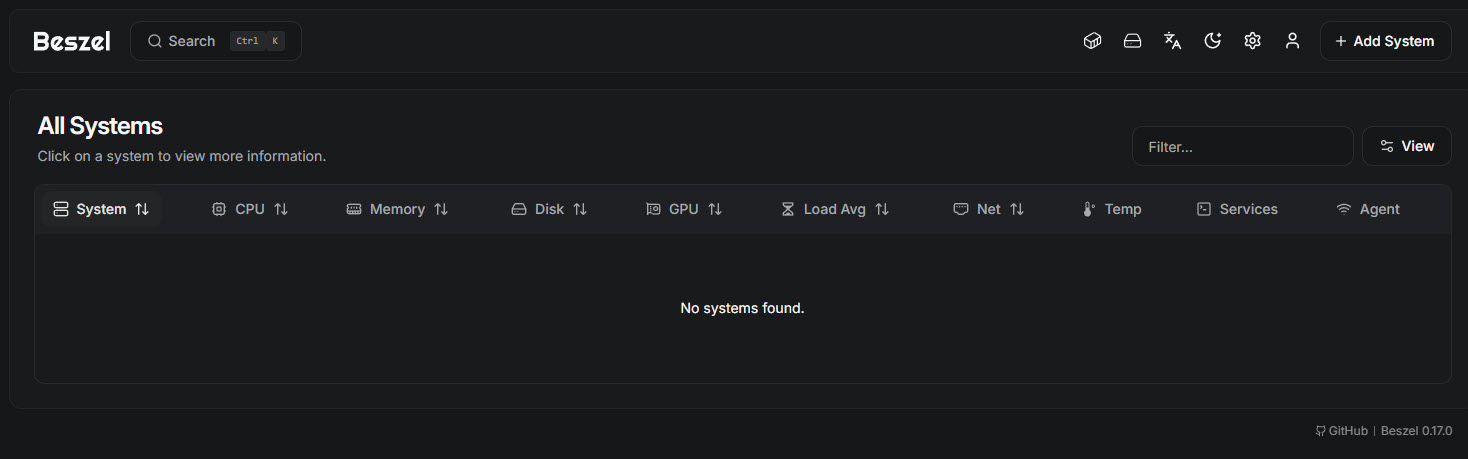The height and width of the screenshot is (459, 1468).
Task: Click the Beszel logo
Action: [72, 41]
